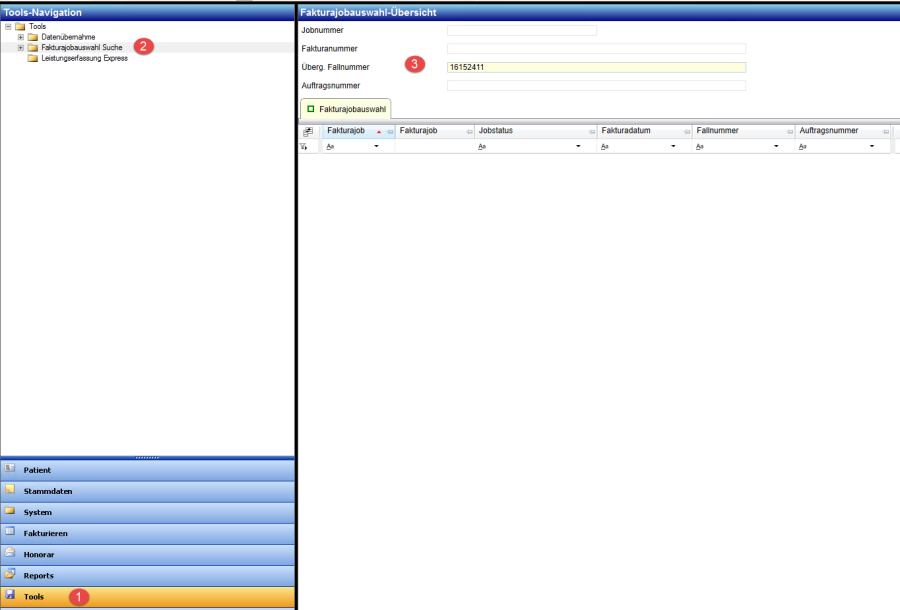Click the pin icon on Fakturadatum column

[x=687, y=132]
